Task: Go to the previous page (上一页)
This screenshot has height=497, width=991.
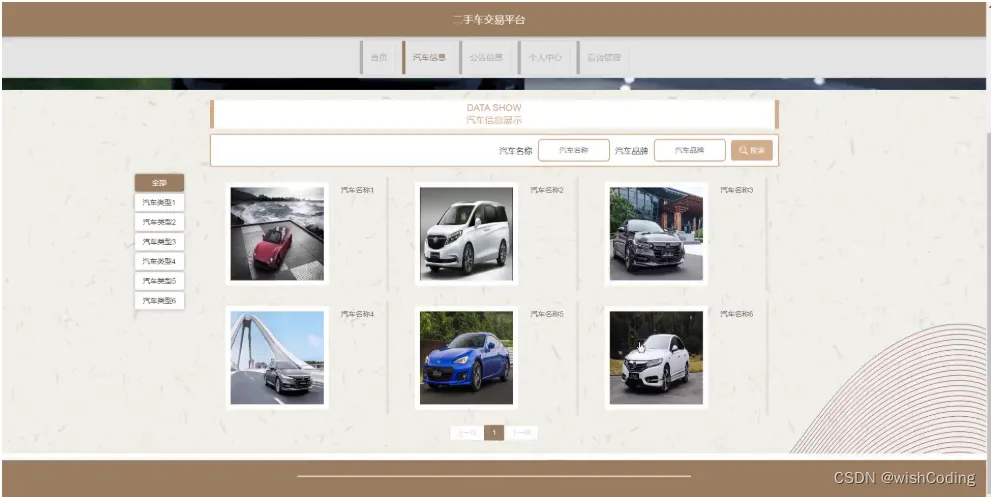Action: (466, 433)
